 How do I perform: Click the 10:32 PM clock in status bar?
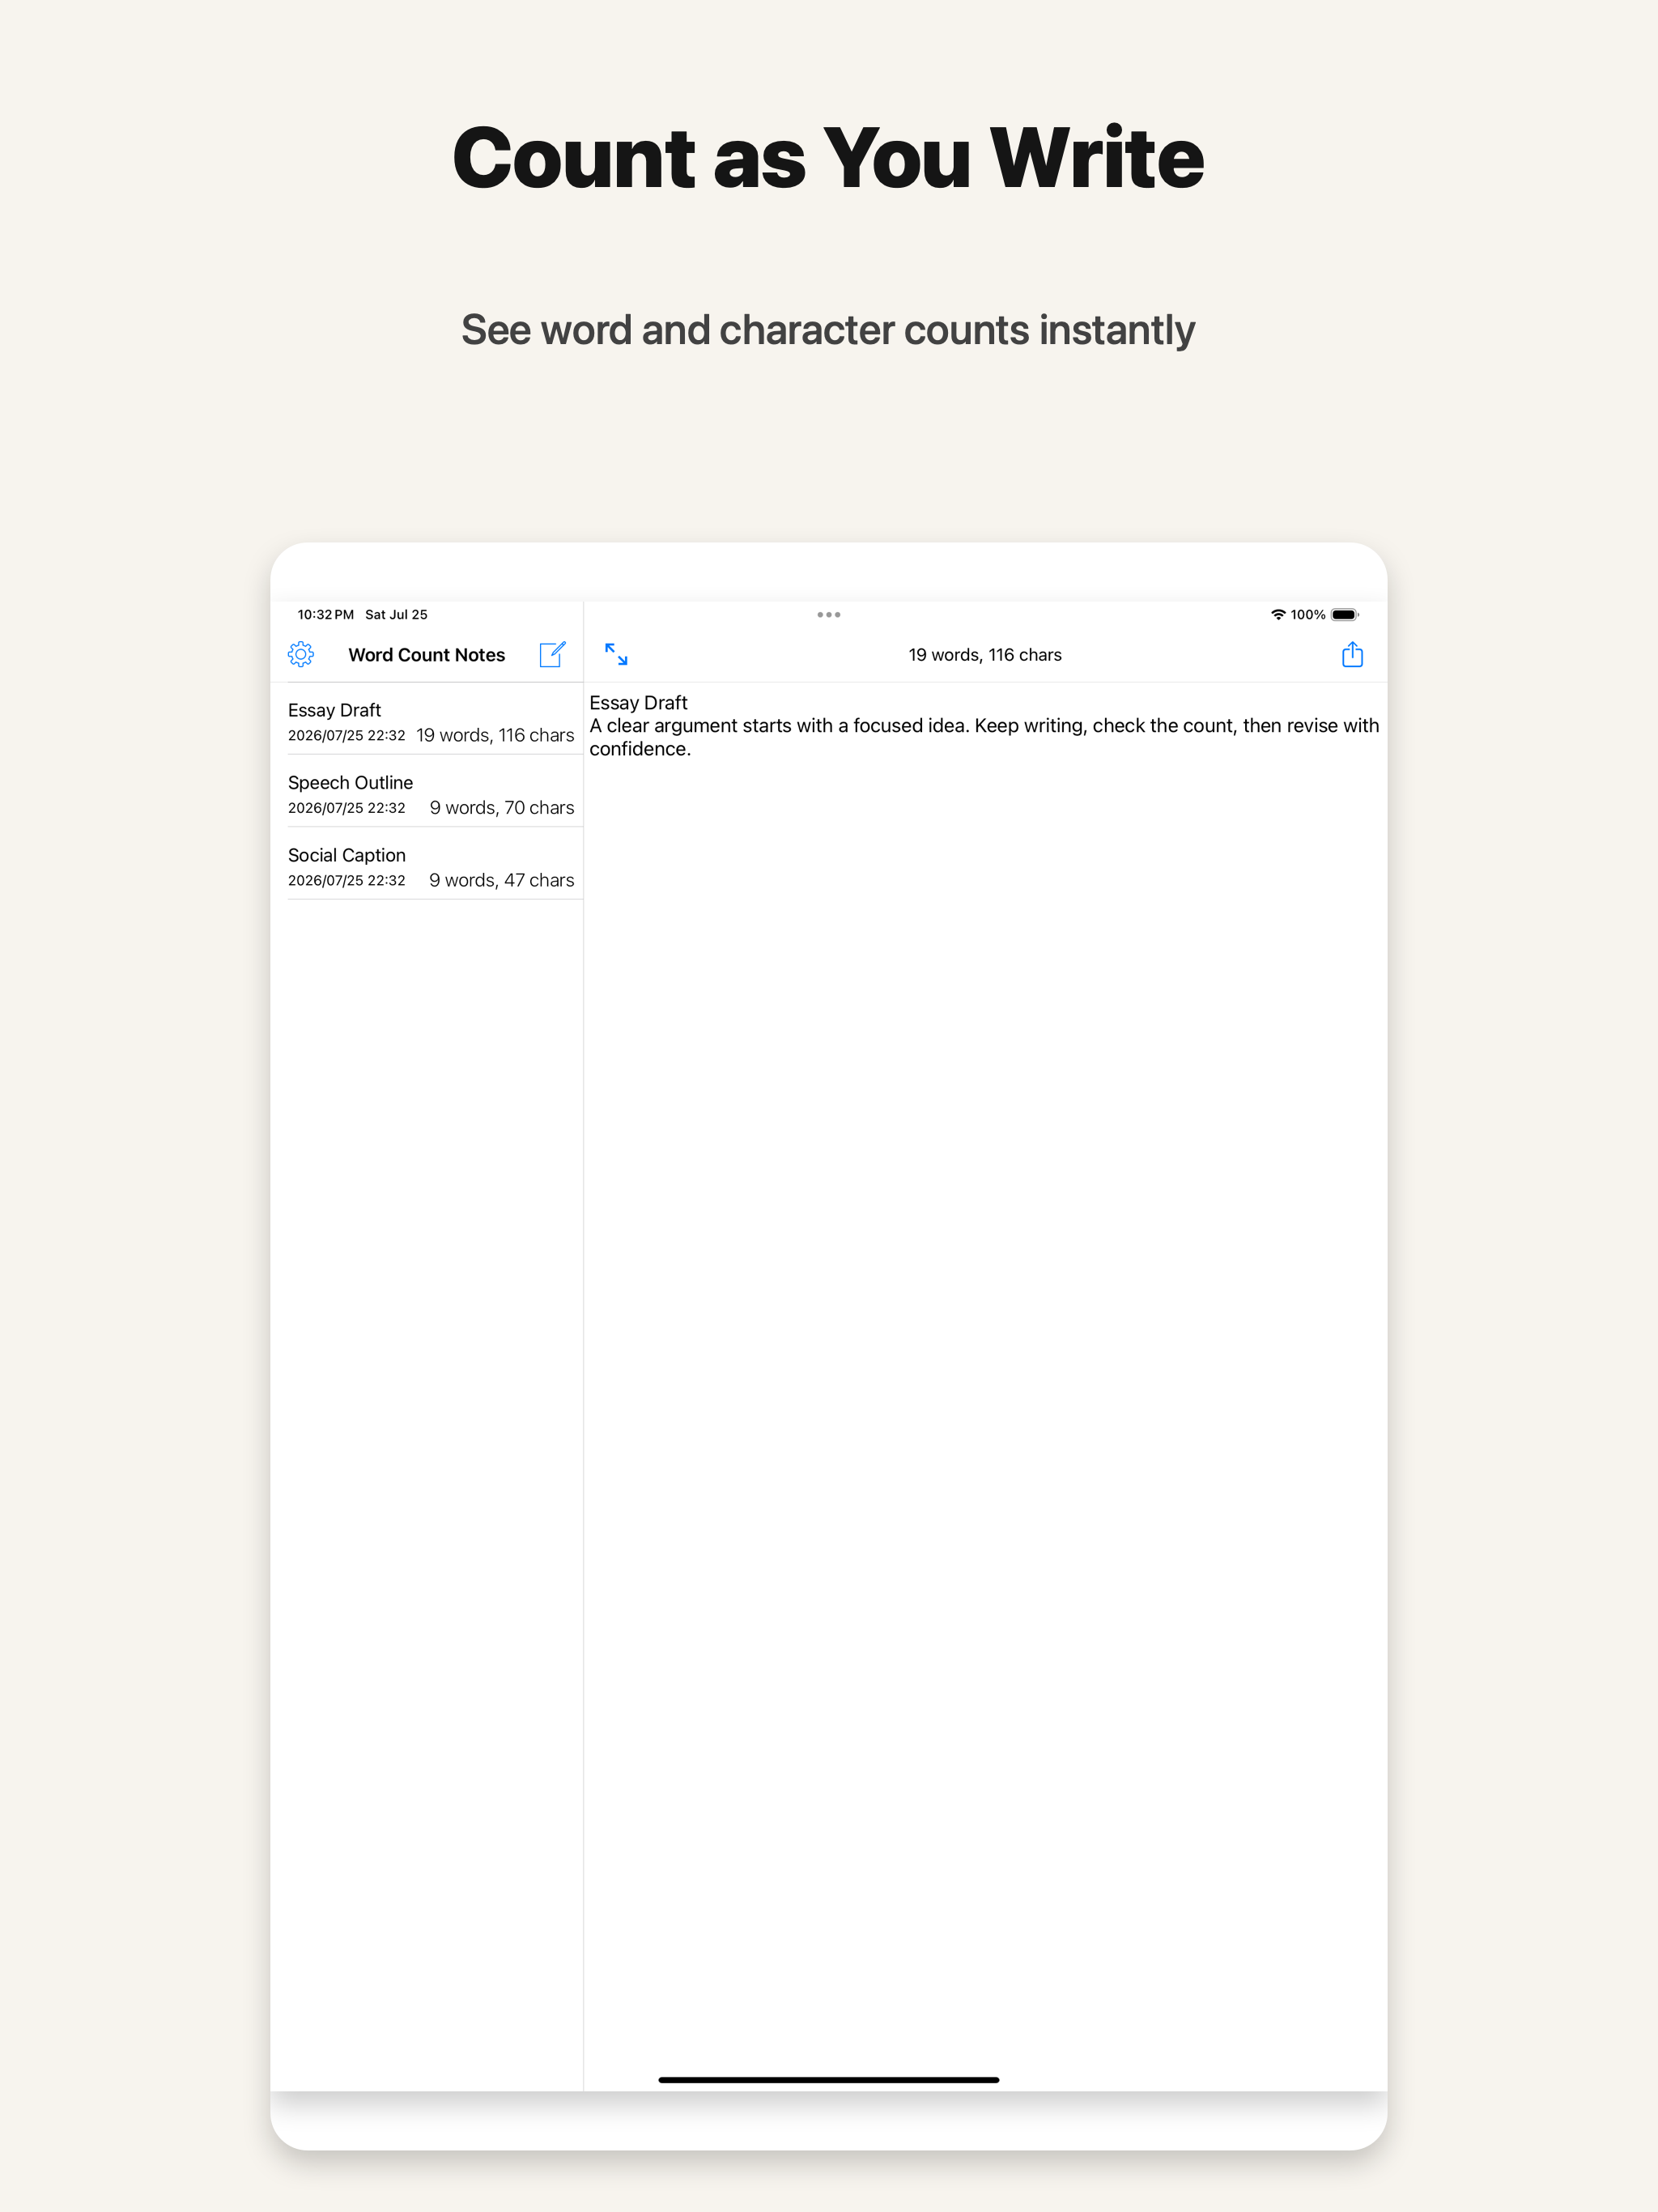tap(325, 614)
